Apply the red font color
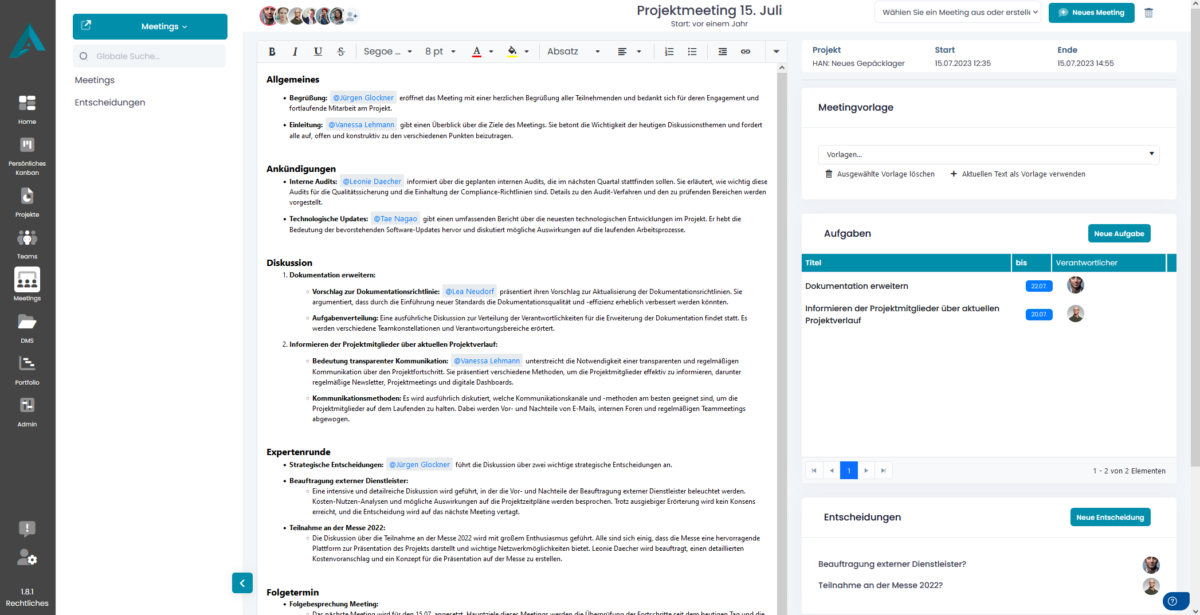The height and width of the screenshot is (615, 1200). click(x=476, y=51)
